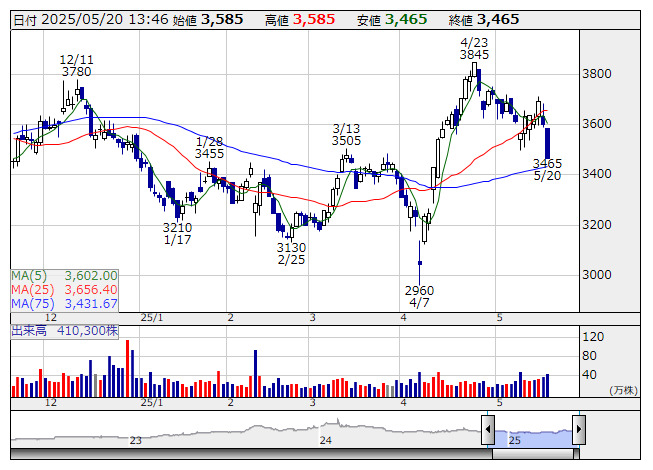
Task: Click the 1/28 3455 annotation
Action: pyautogui.click(x=209, y=148)
